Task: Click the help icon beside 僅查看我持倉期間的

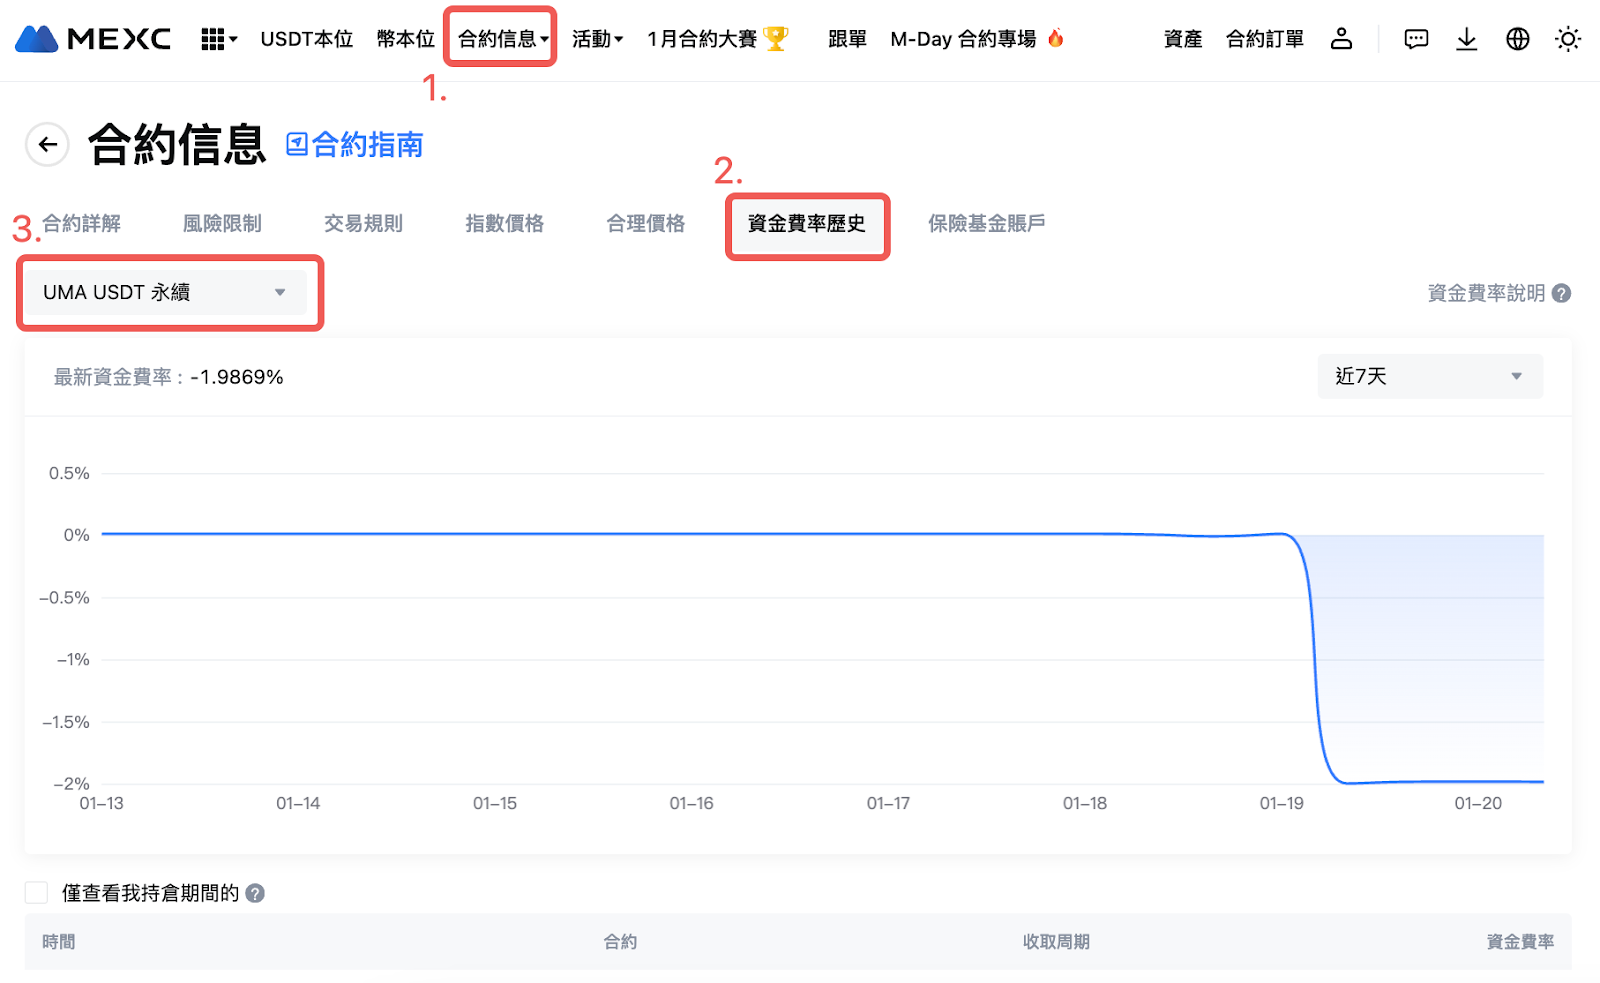Action: pos(255,893)
